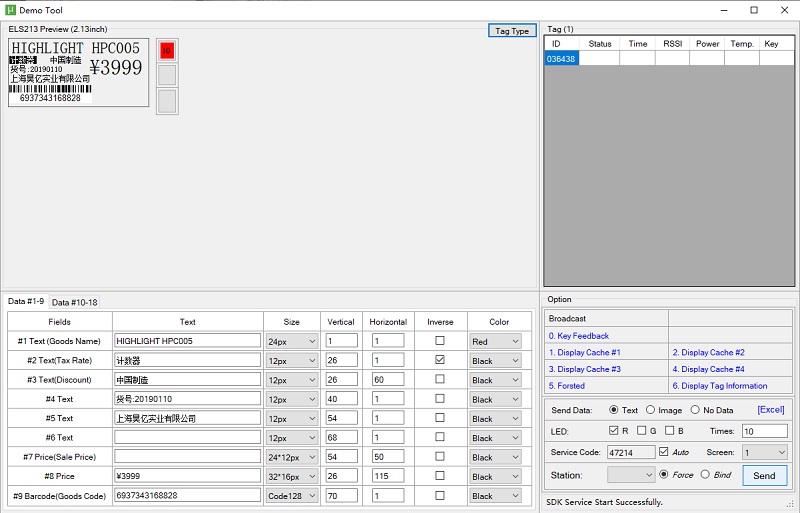Click 0. Key Feedback broadcast option
Image resolution: width=800 pixels, height=513 pixels.
579,336
